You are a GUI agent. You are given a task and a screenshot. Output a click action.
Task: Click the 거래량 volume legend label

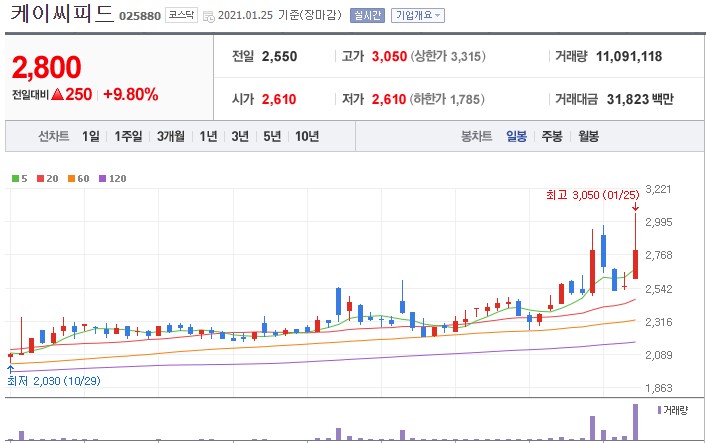click(x=675, y=410)
